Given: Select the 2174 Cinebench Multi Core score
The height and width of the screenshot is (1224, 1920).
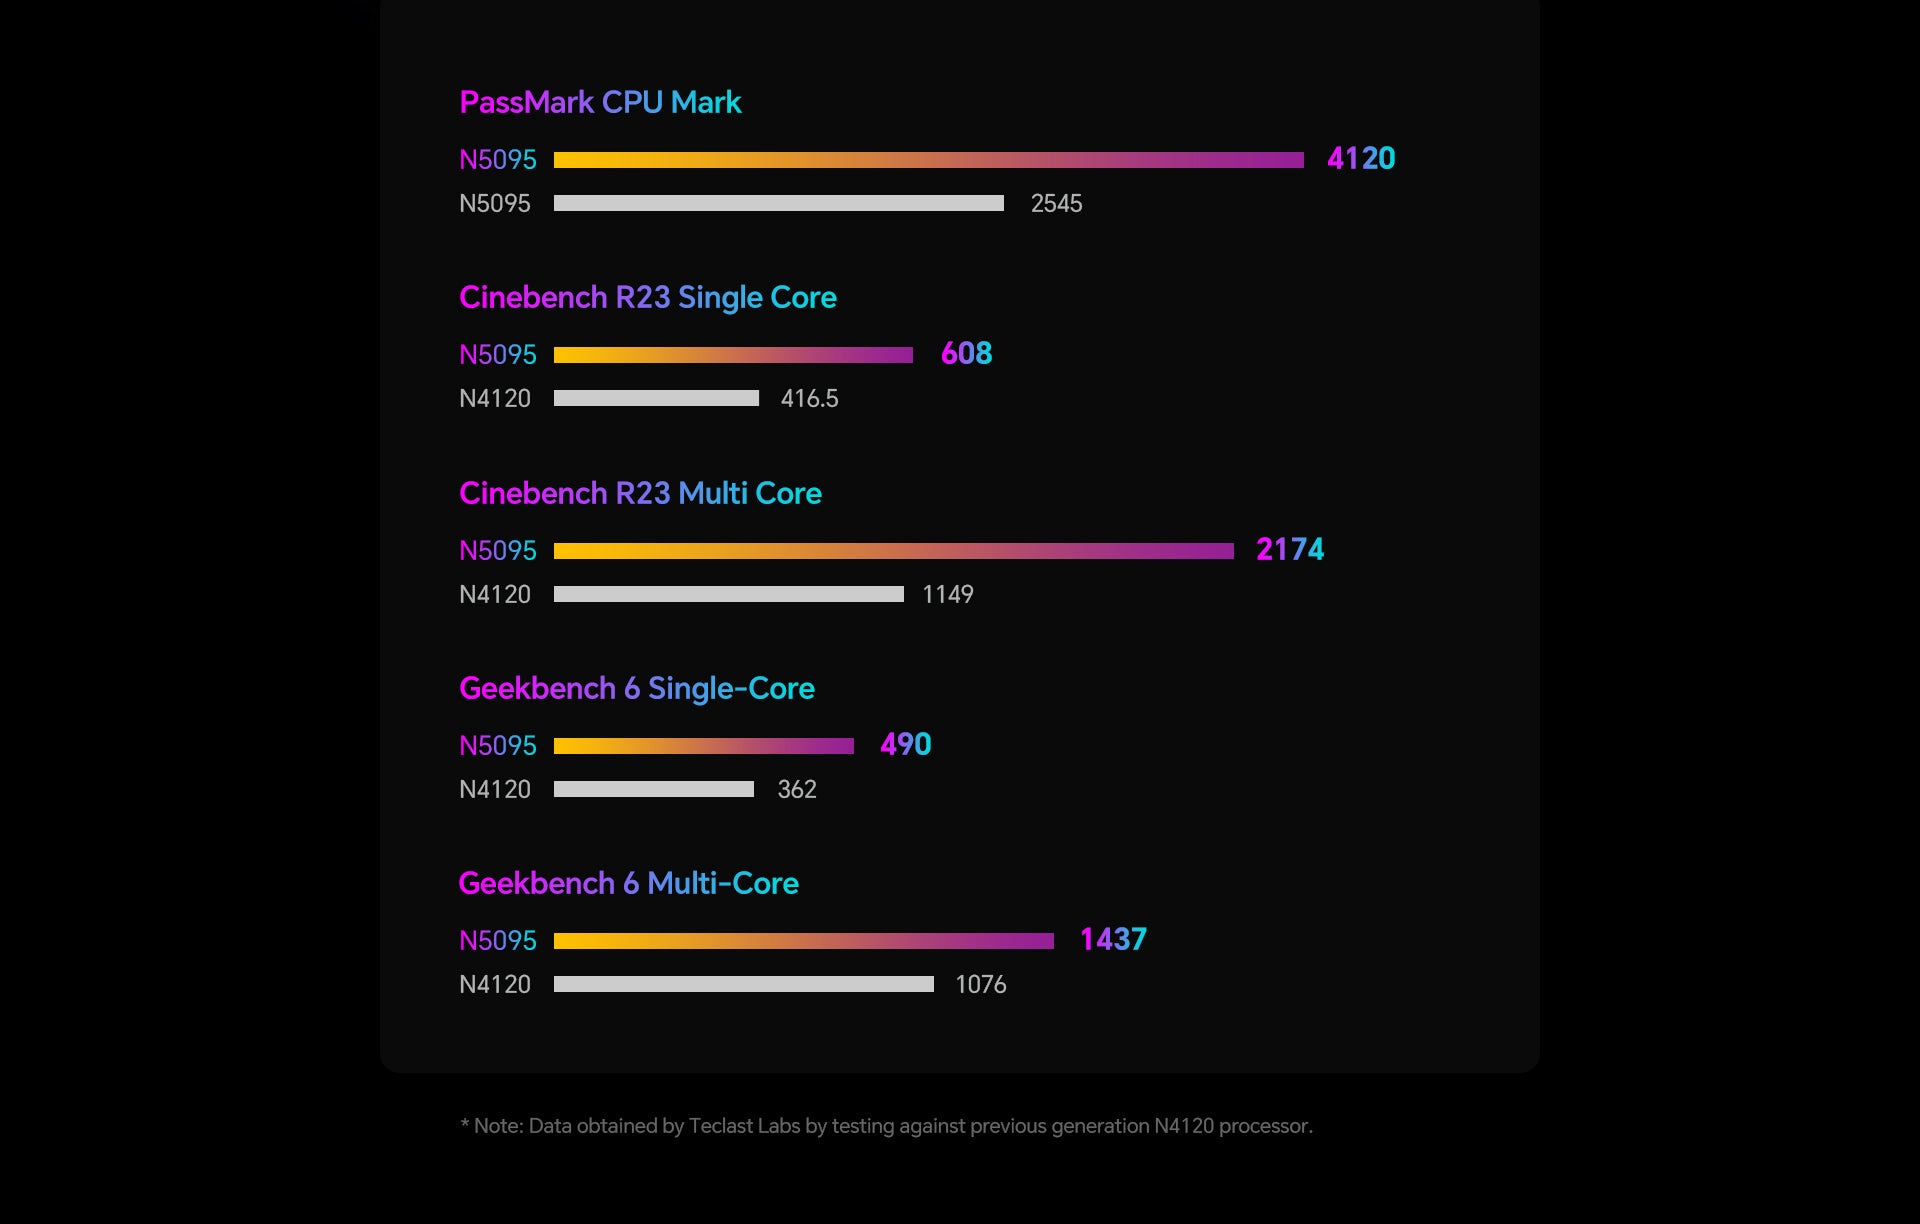Looking at the screenshot, I should pos(1289,549).
